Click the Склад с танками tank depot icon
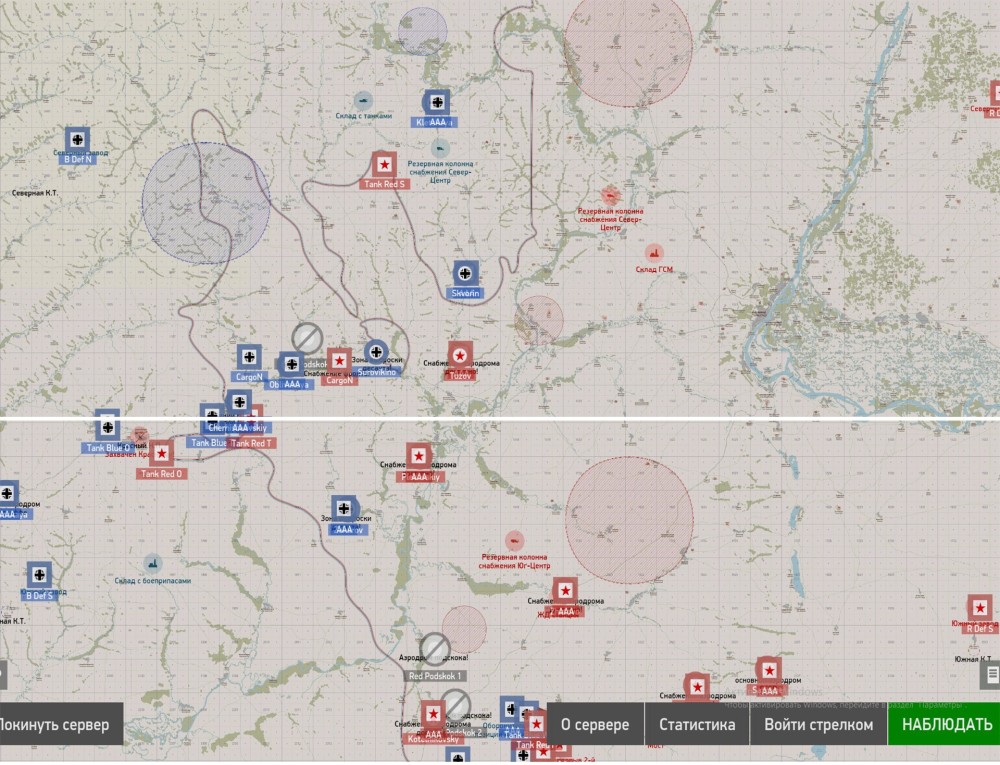Viewport: 1000px width, 765px height. coord(364,100)
